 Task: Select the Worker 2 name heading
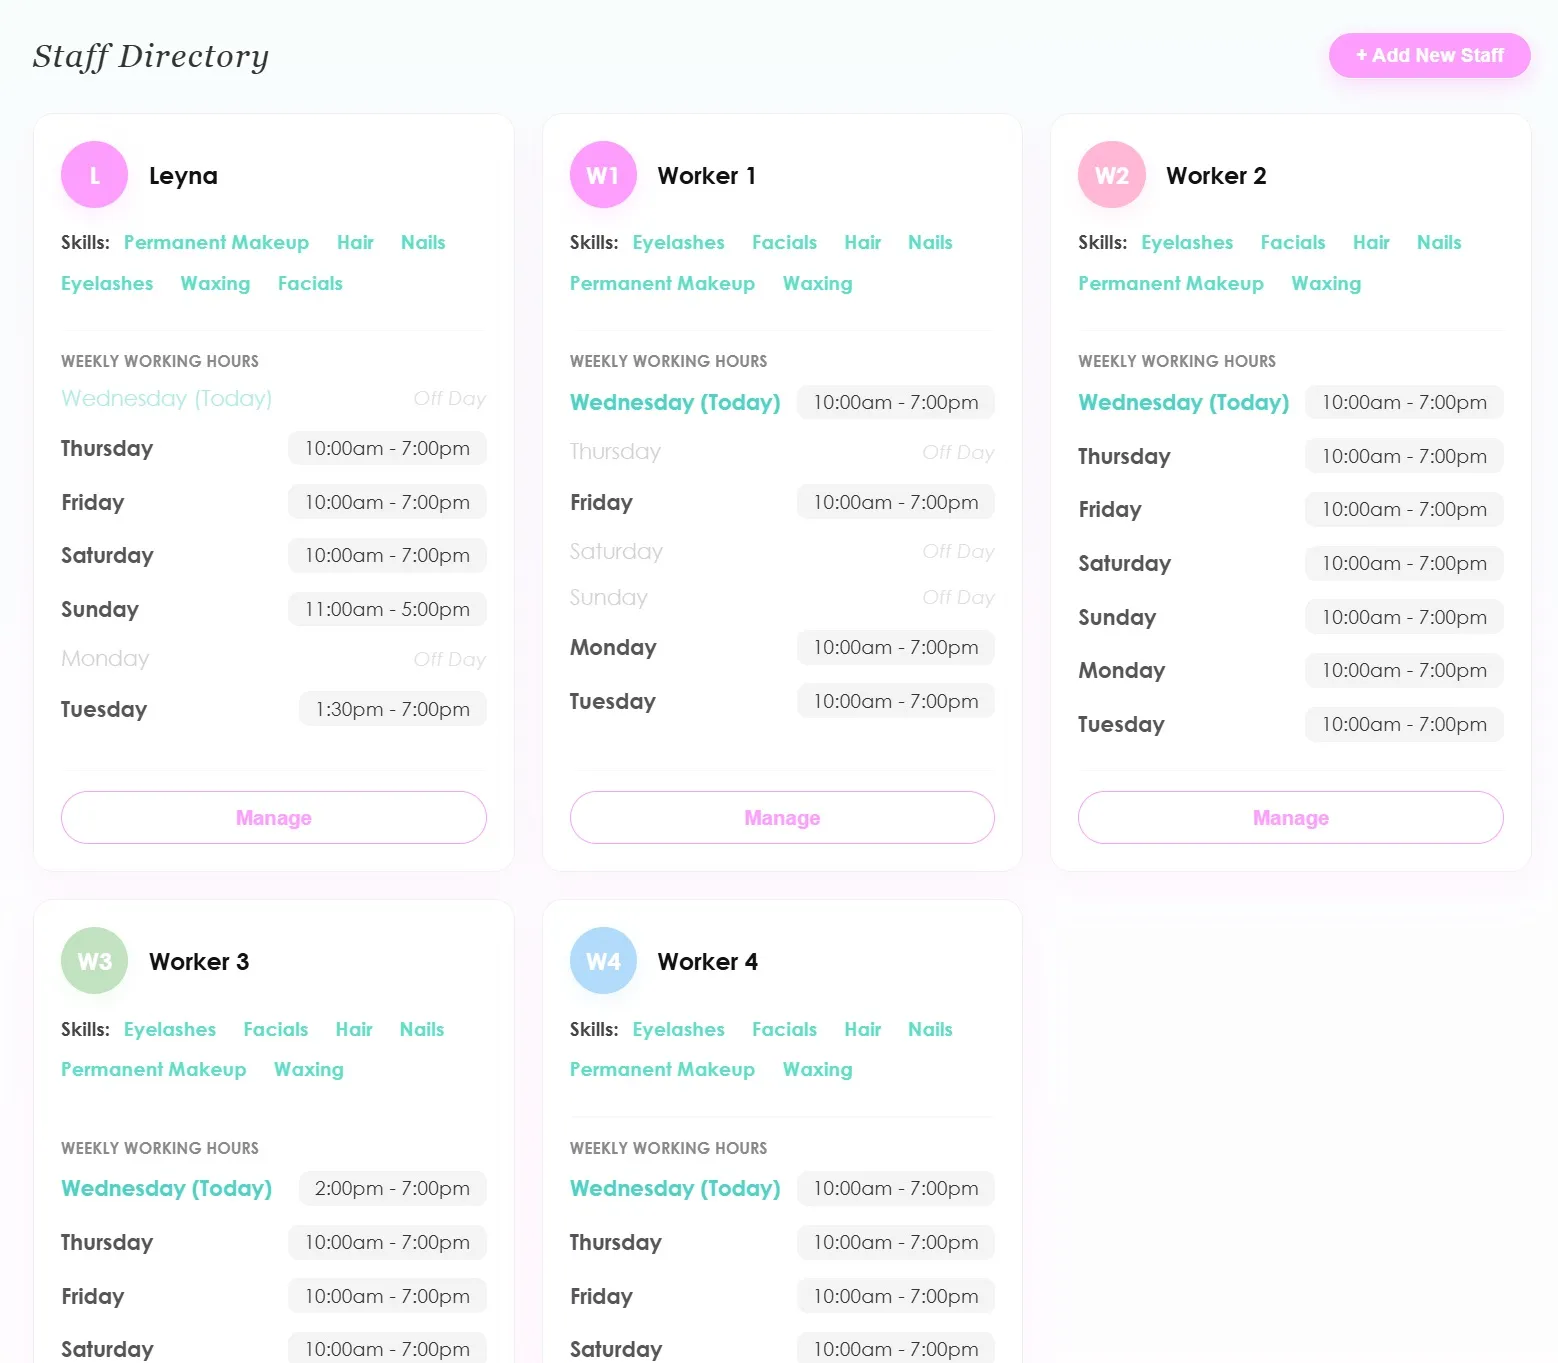pos(1216,176)
